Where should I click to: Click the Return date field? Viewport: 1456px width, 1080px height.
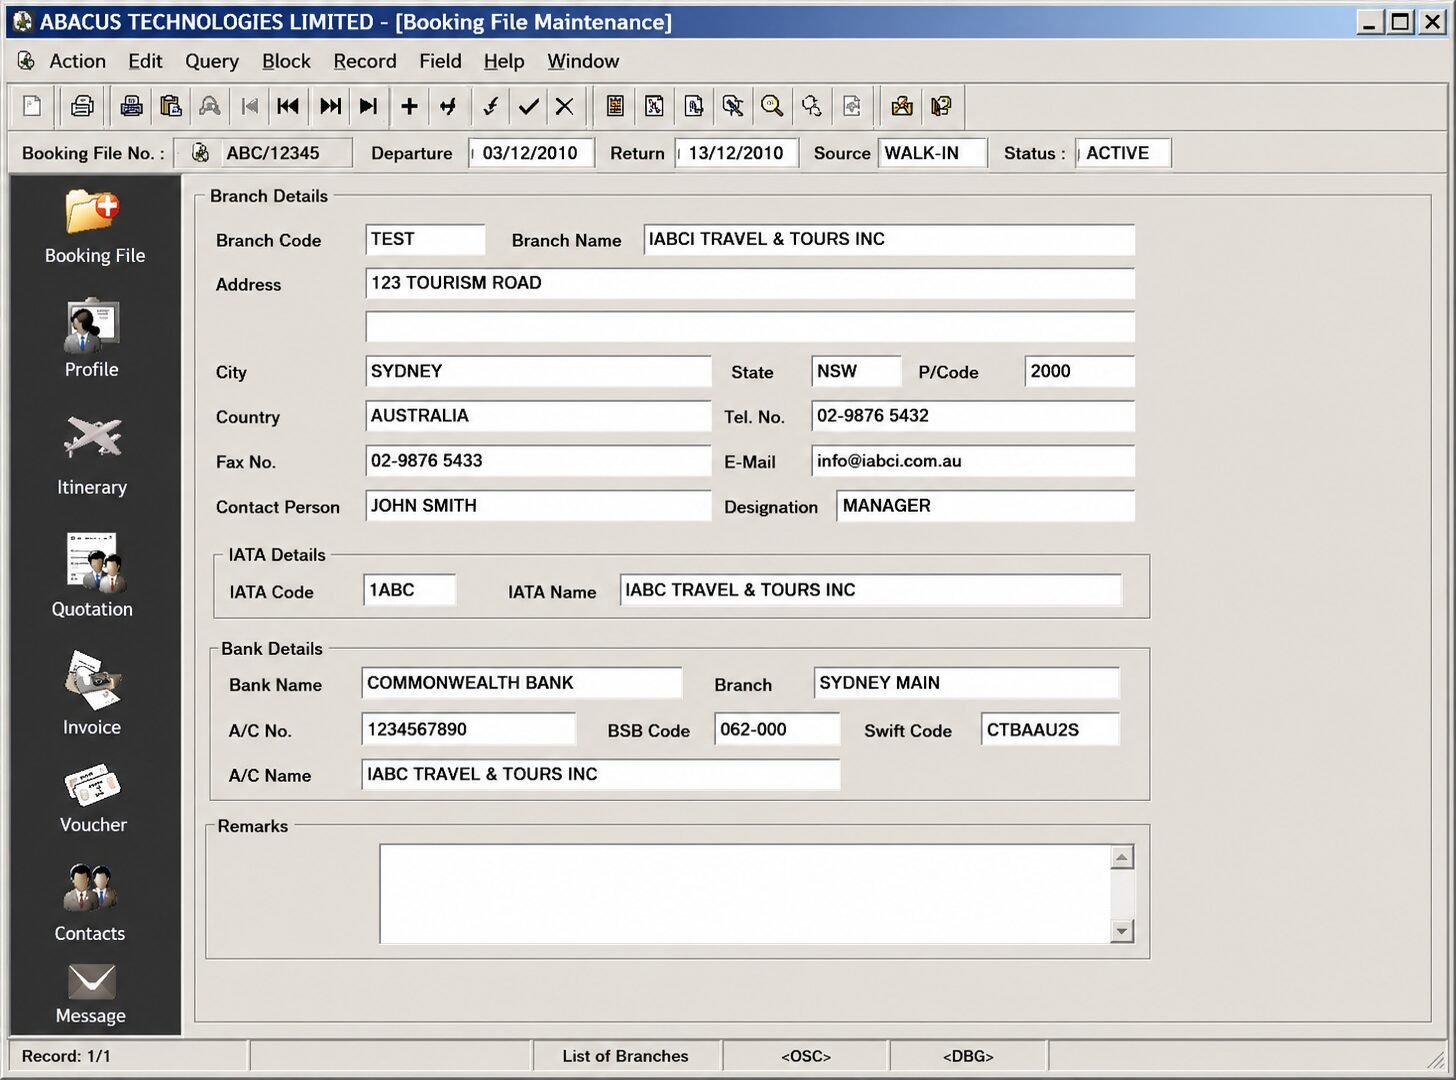[x=737, y=153]
